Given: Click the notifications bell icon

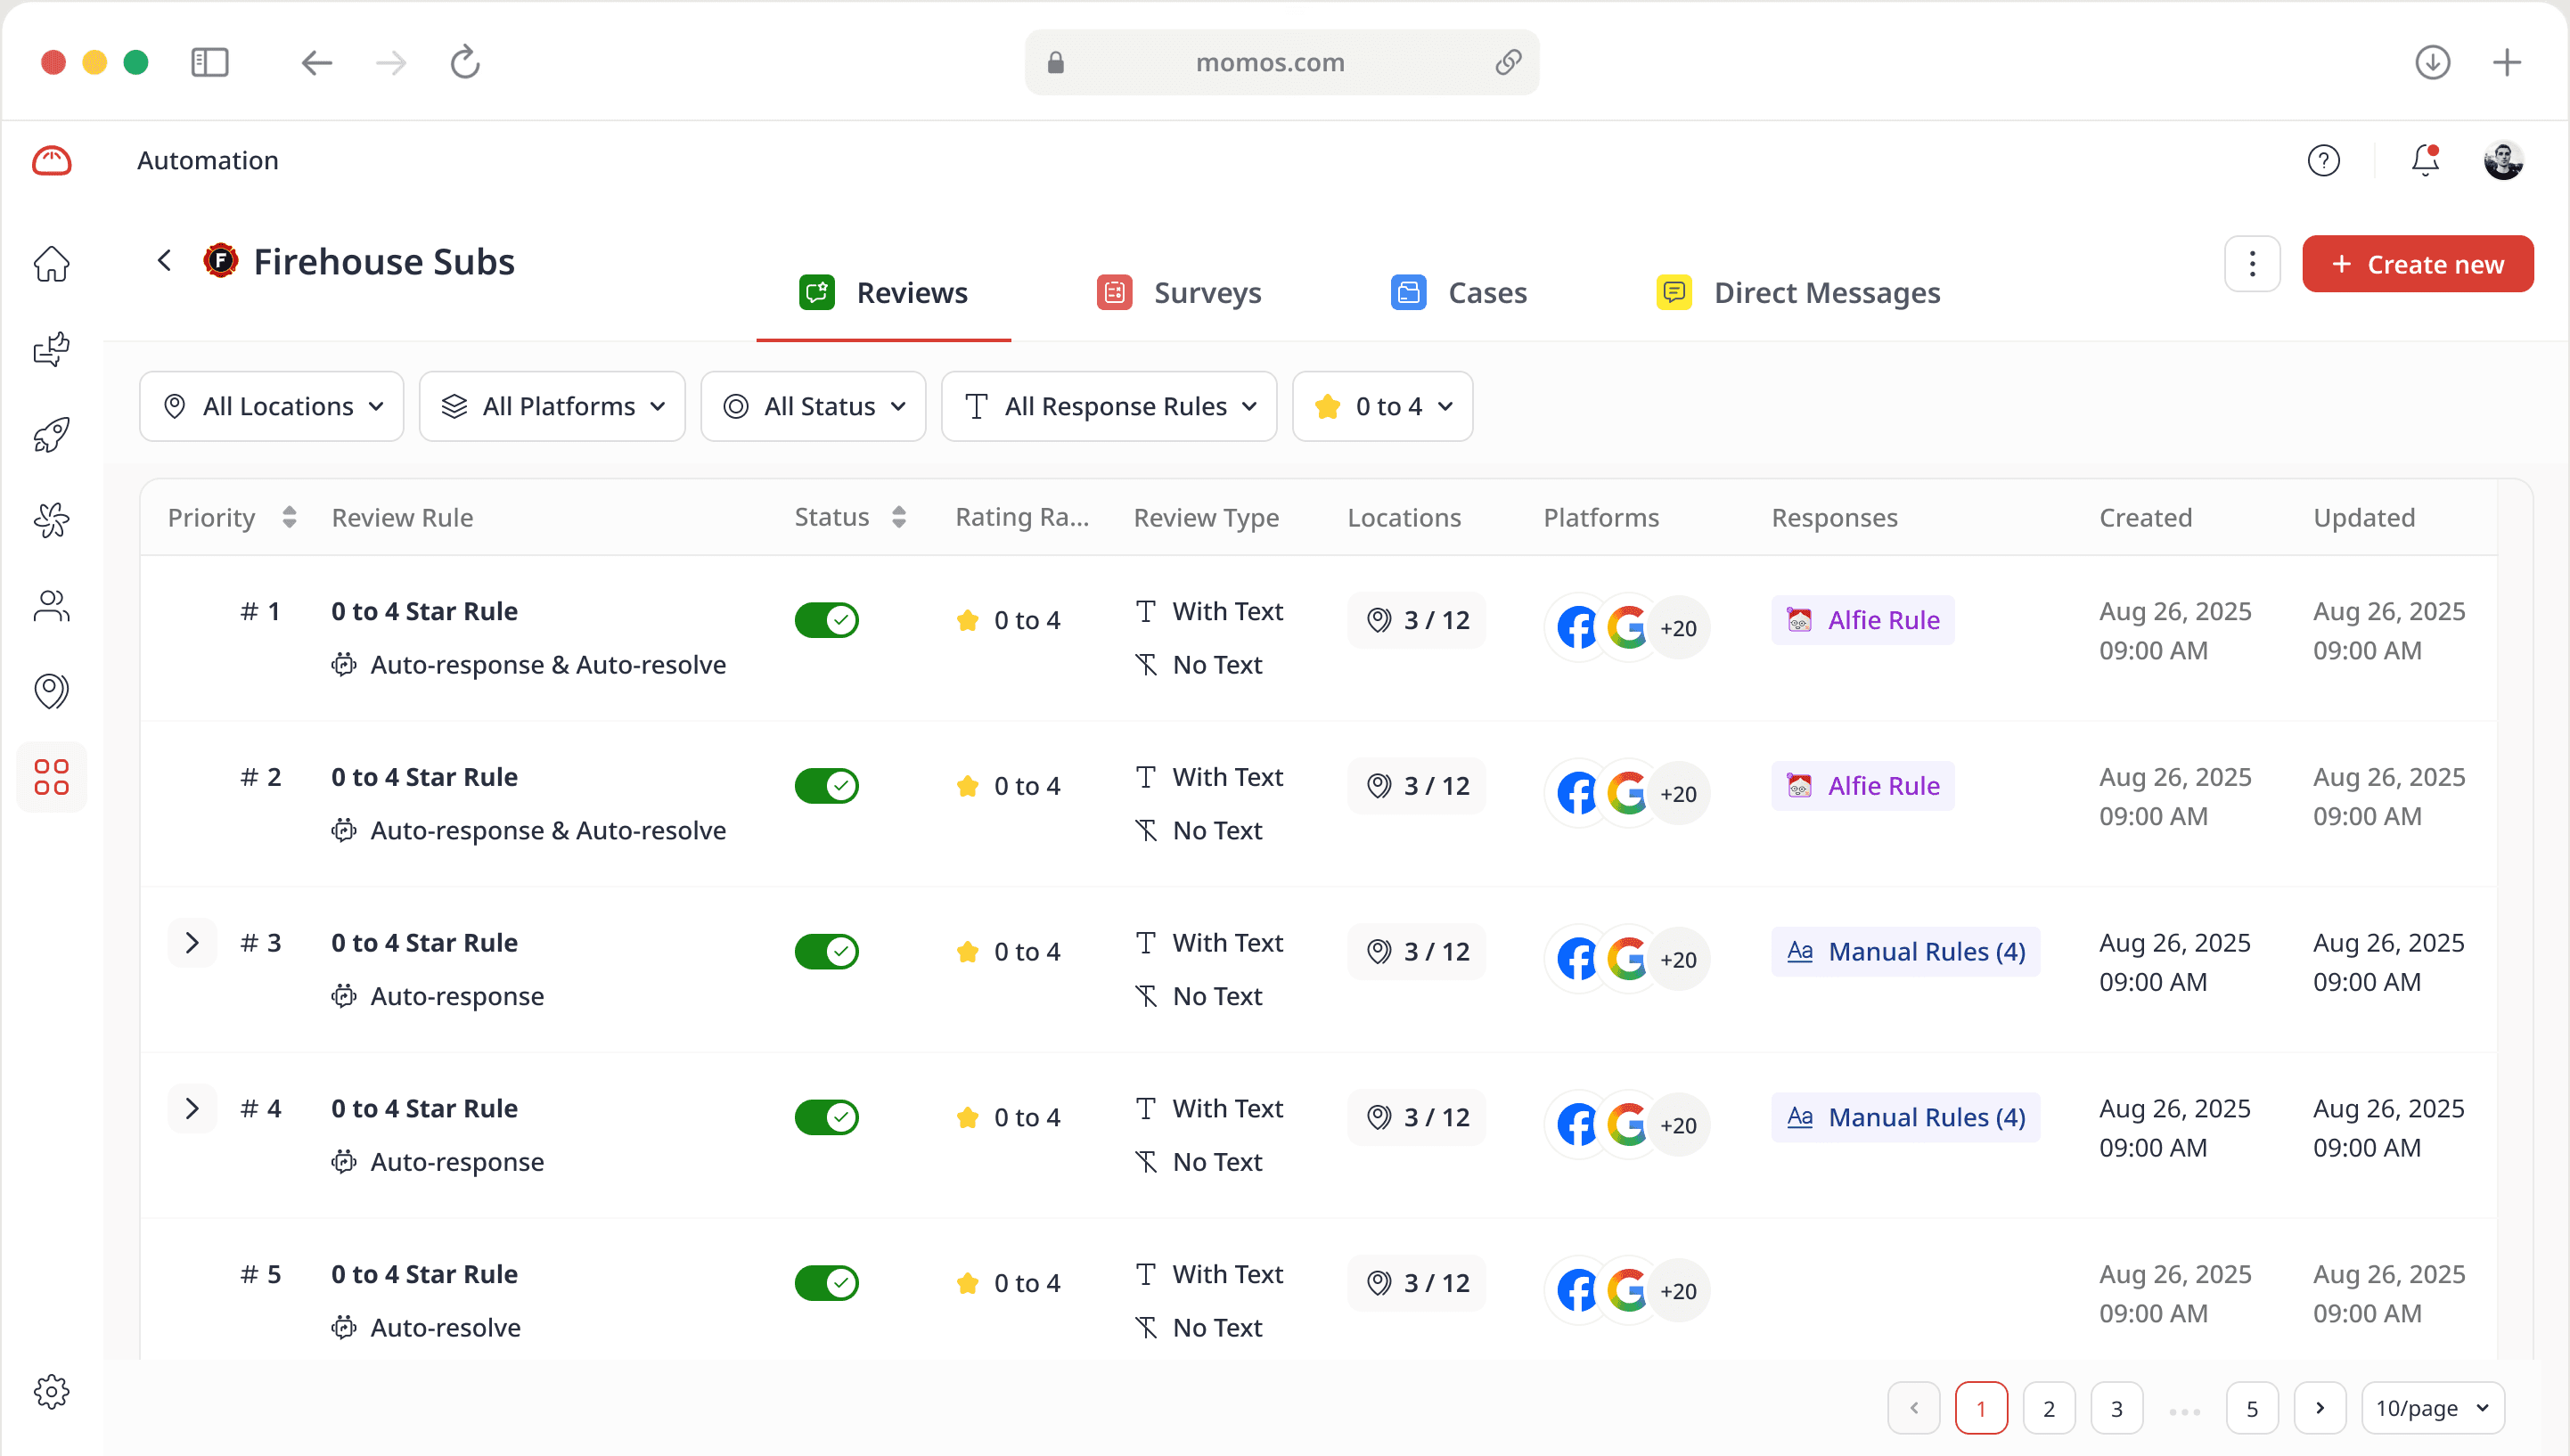Looking at the screenshot, I should [x=2423, y=160].
